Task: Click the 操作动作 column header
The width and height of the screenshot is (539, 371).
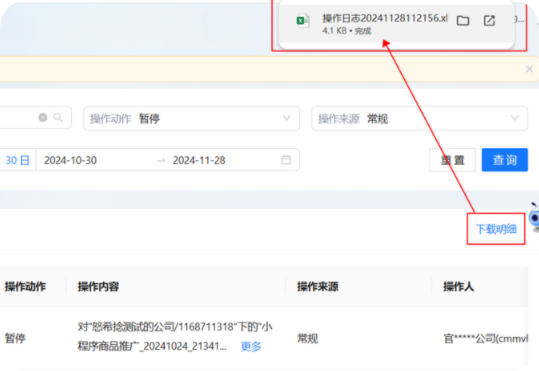Action: click(25, 286)
